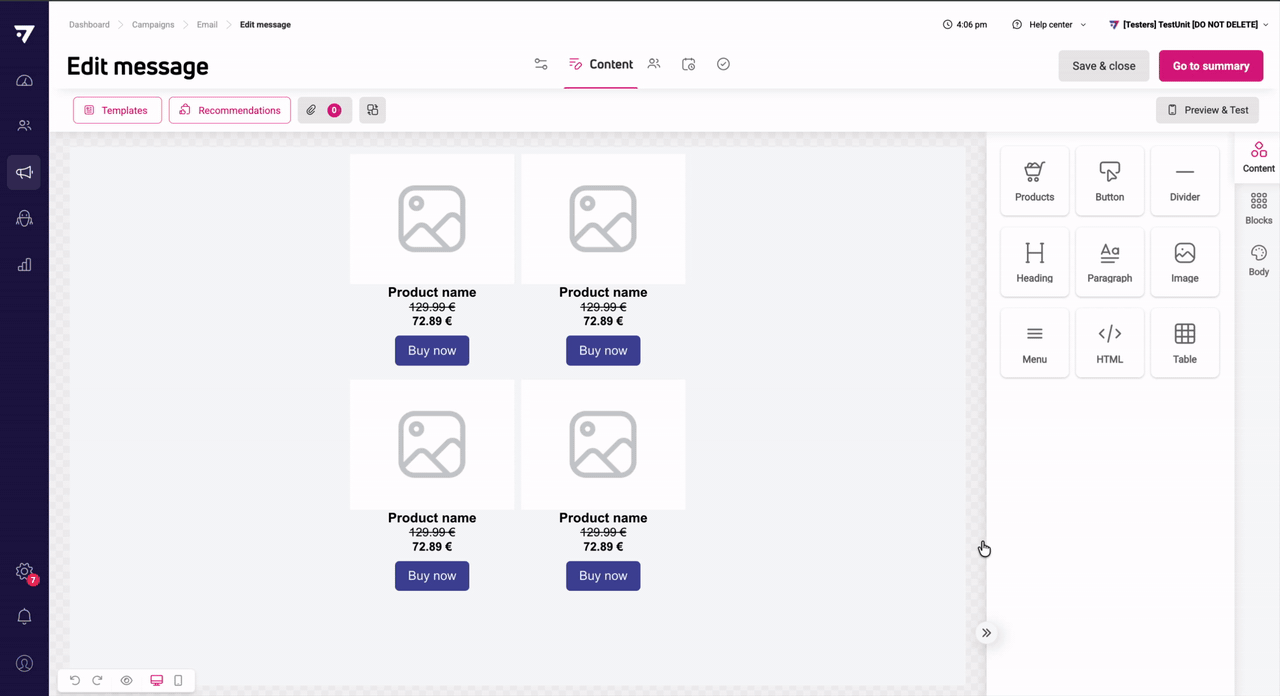Screen dimensions: 1280x696
Task: Open the user profile icon in sidebar
Action: (x=24, y=663)
